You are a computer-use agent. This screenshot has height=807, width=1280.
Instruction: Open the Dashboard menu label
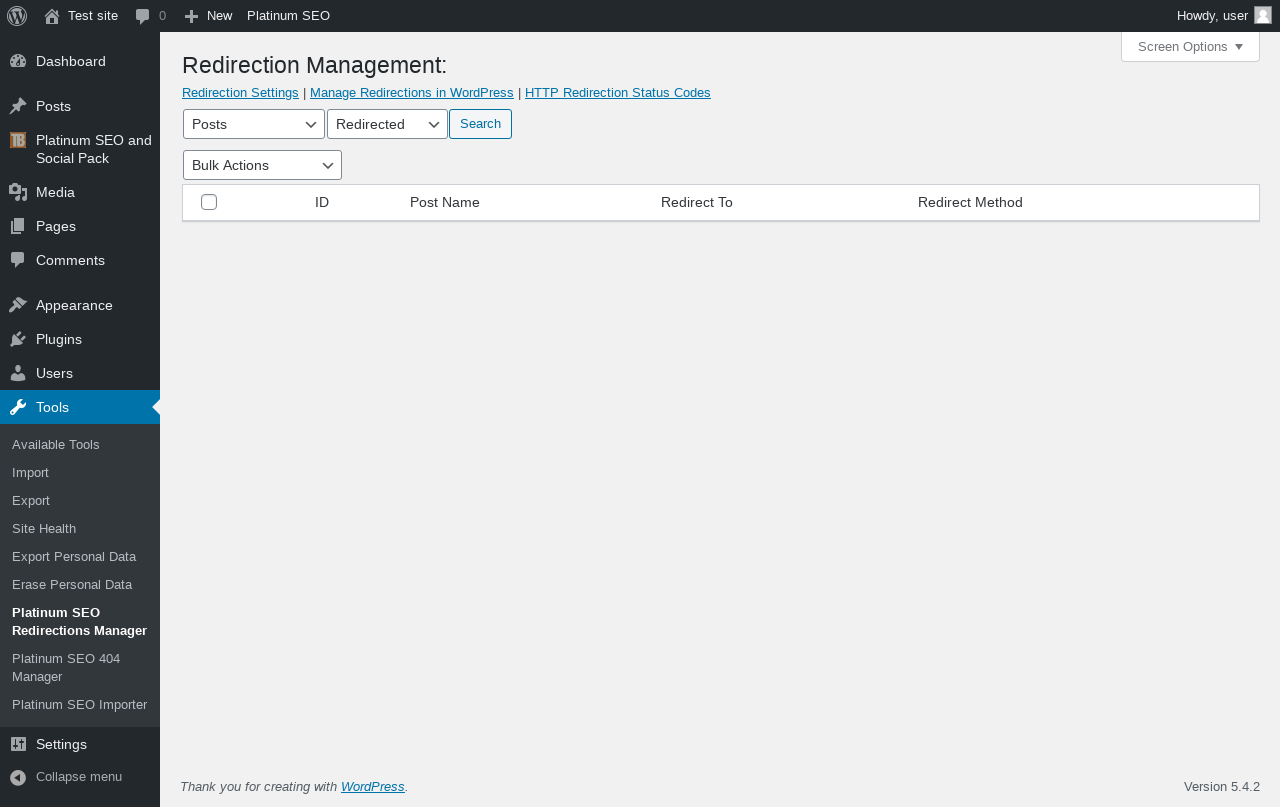pyautogui.click(x=71, y=61)
